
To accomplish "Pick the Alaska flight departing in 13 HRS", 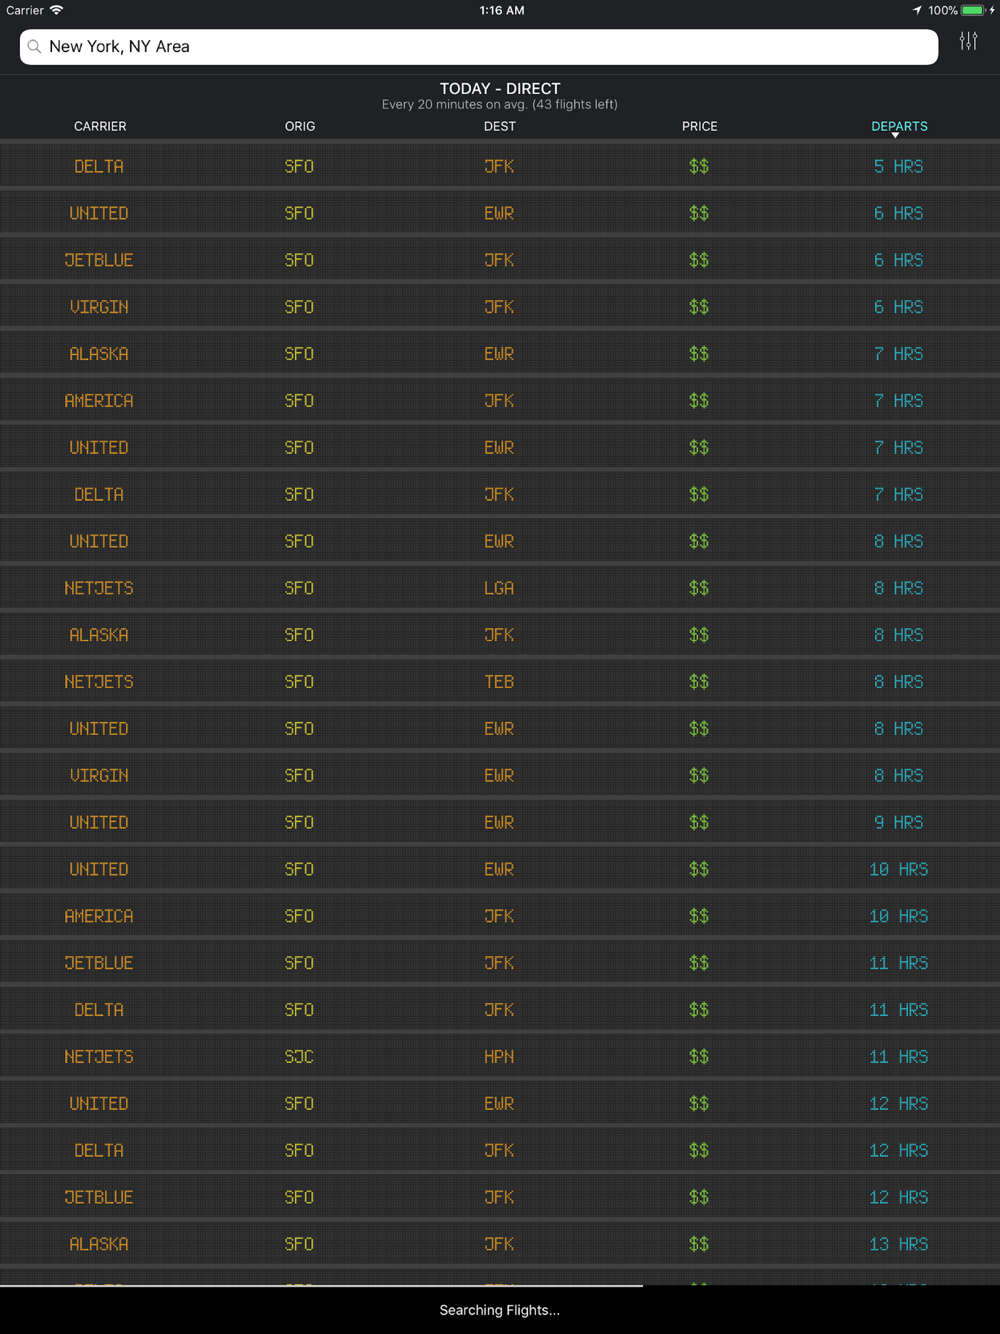I will tap(500, 1244).
